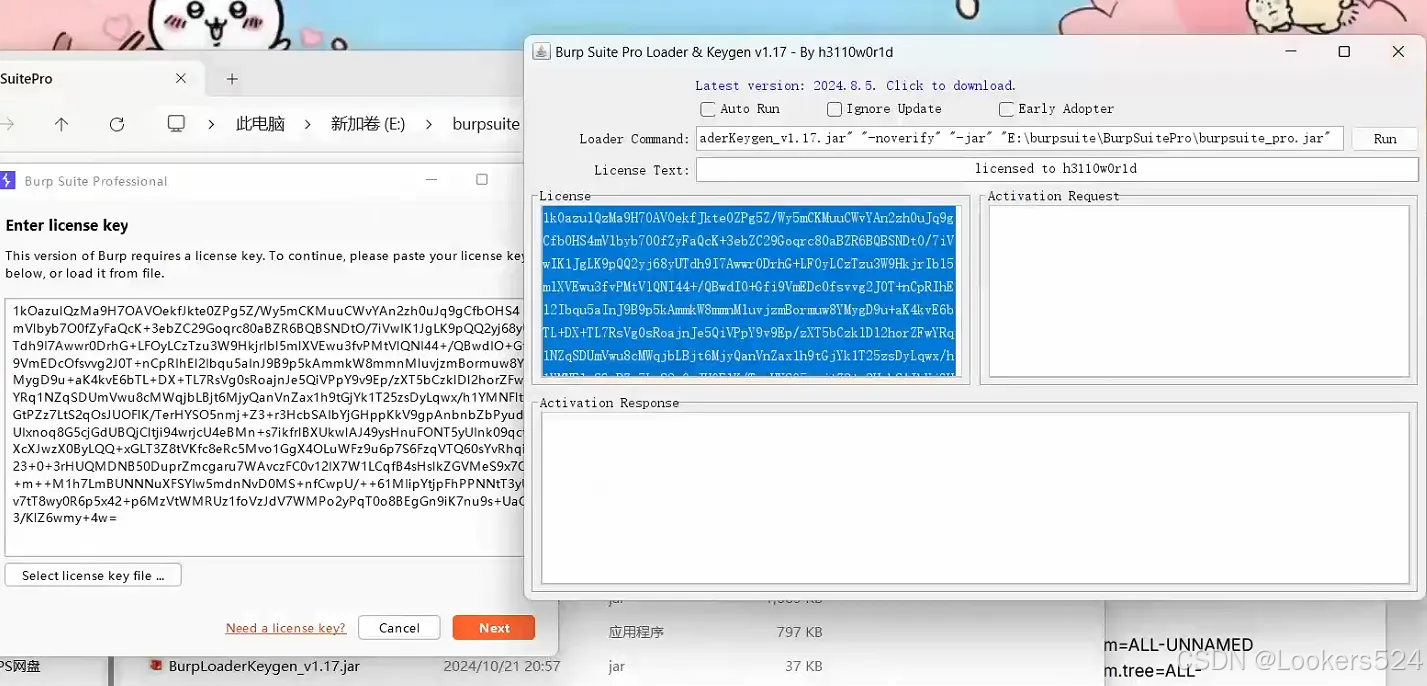Click the License Text input field
1427x686 pixels.
point(1057,169)
